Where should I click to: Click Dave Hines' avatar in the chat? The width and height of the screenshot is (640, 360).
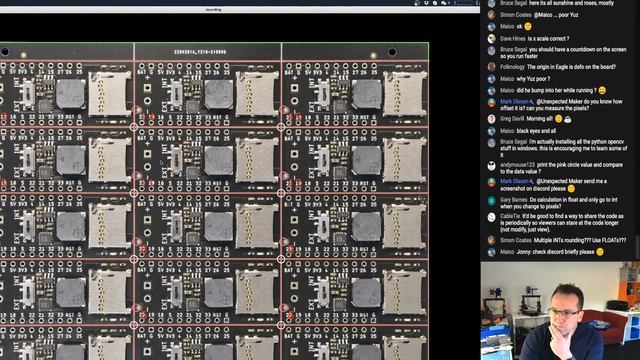[x=491, y=39]
